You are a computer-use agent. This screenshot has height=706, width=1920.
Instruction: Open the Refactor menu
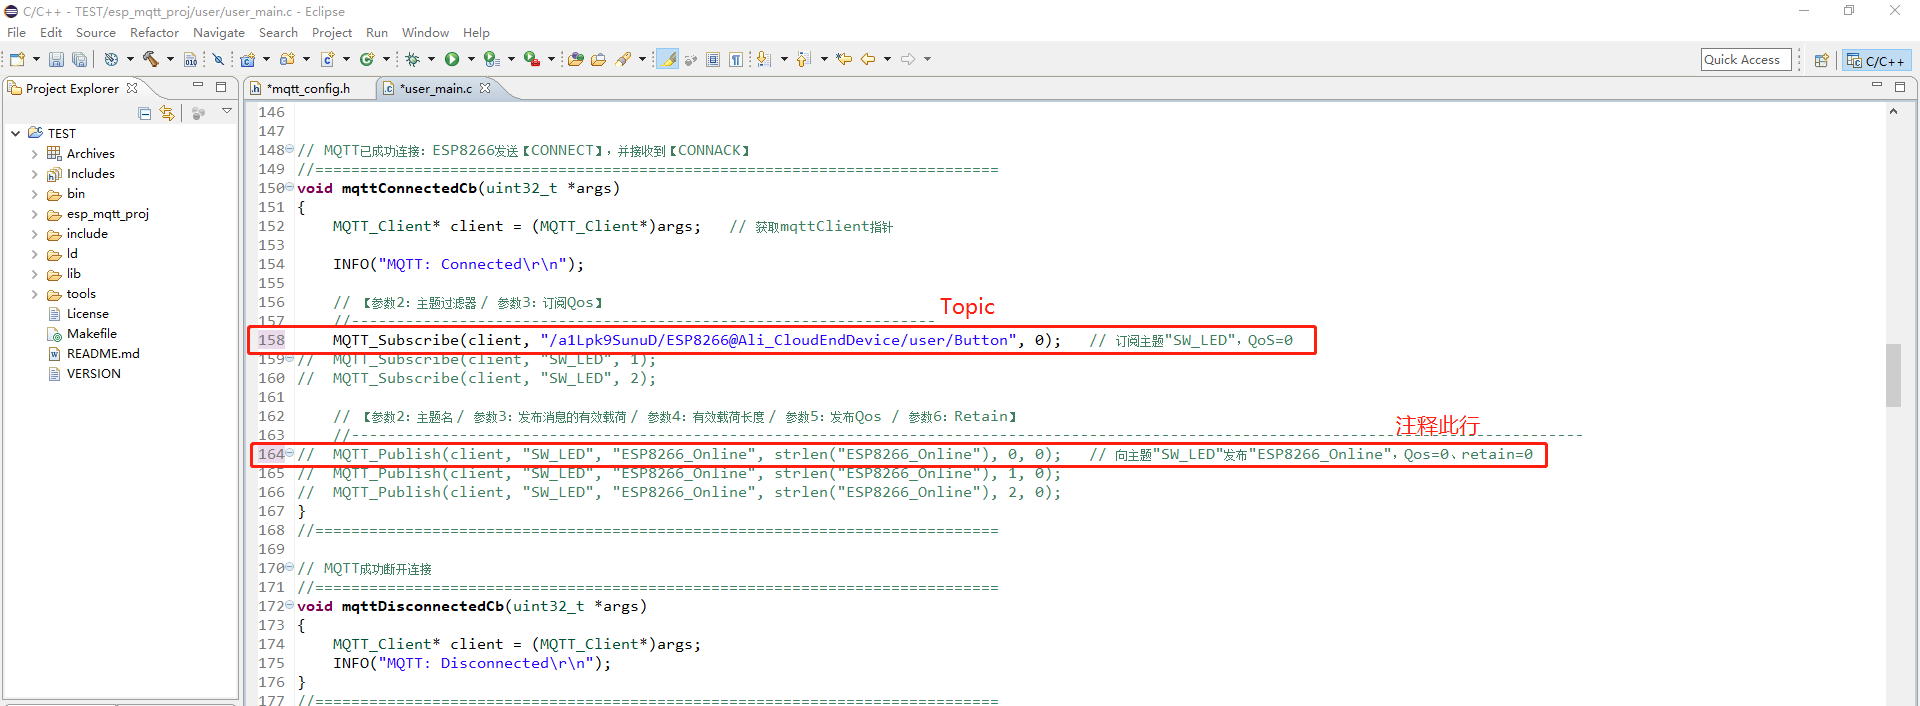click(x=154, y=32)
